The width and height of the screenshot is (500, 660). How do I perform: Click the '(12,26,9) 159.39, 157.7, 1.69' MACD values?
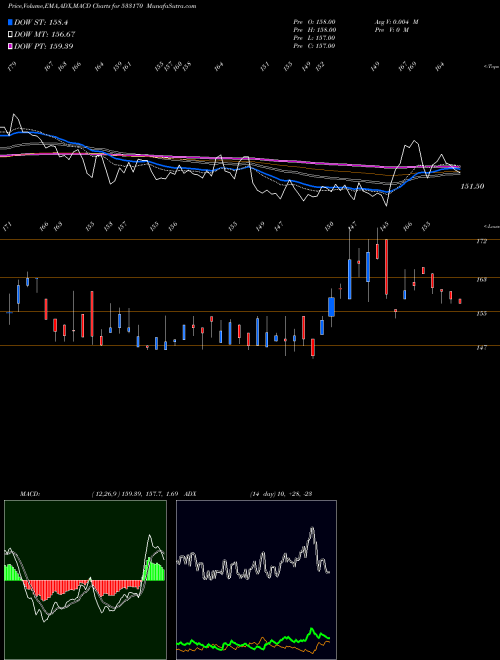pos(135,494)
